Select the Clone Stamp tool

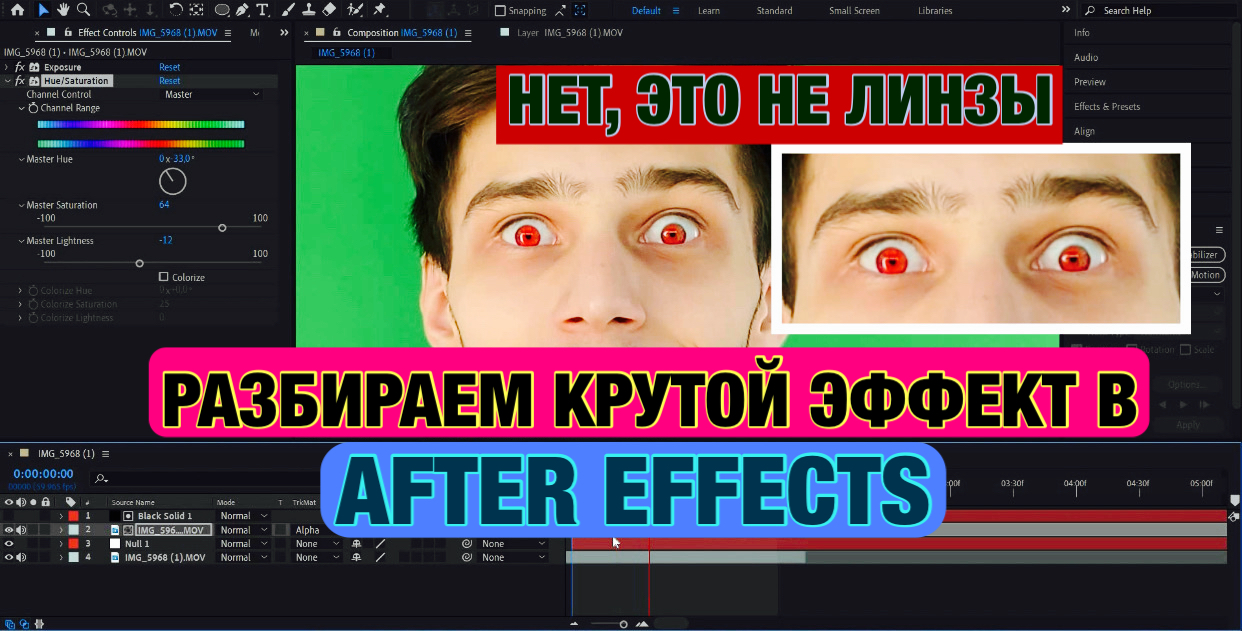coord(309,10)
